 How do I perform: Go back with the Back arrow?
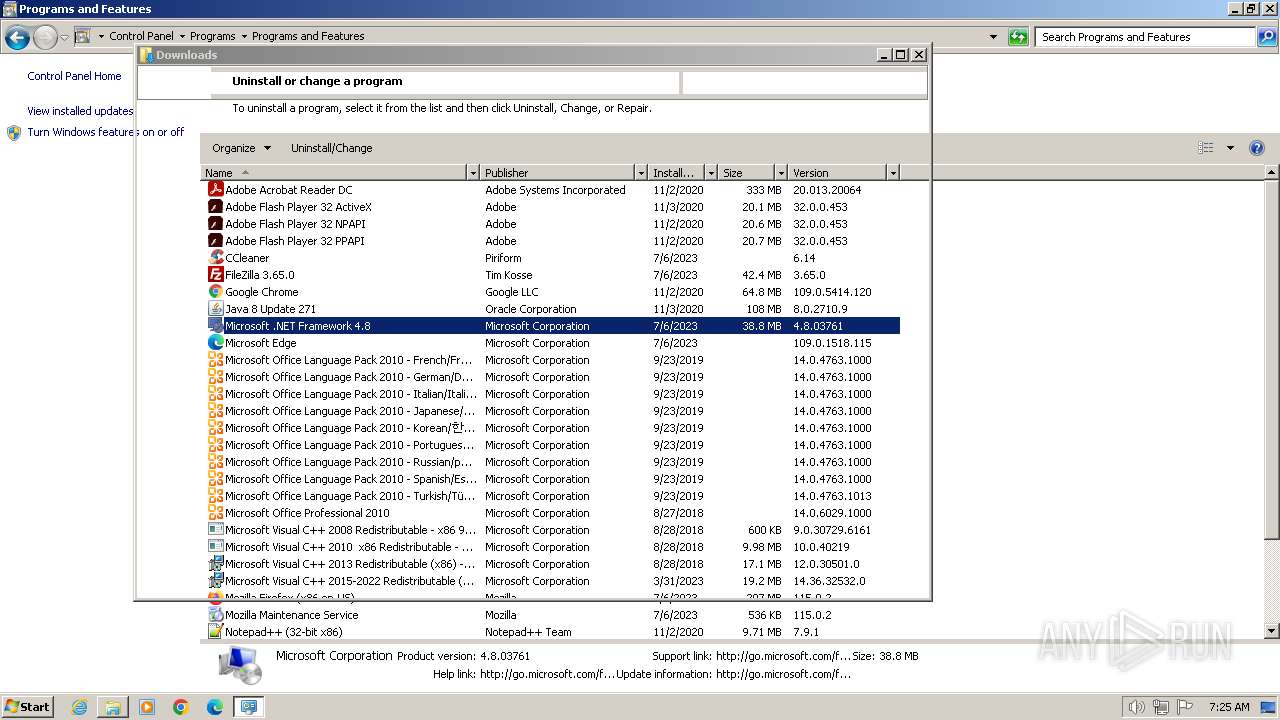[17, 38]
